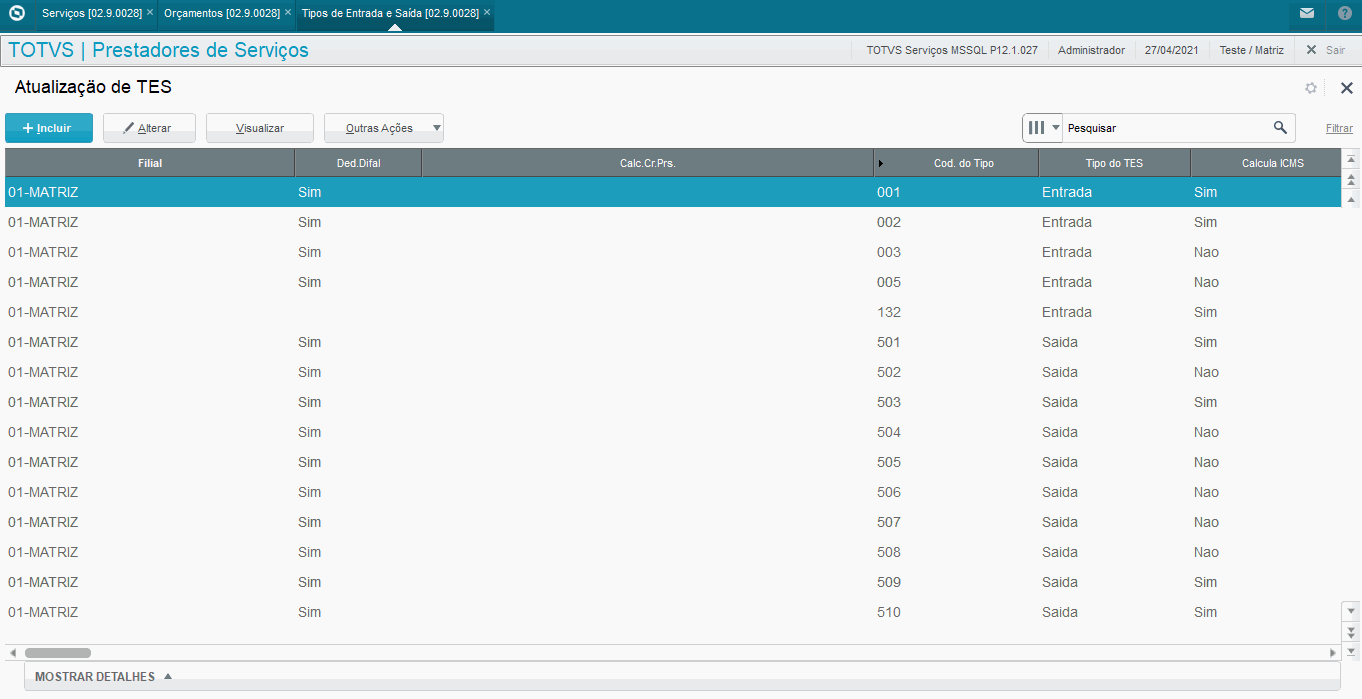Page down double-arrow in grid scrollbar
The width and height of the screenshot is (1362, 699).
coord(1351,632)
